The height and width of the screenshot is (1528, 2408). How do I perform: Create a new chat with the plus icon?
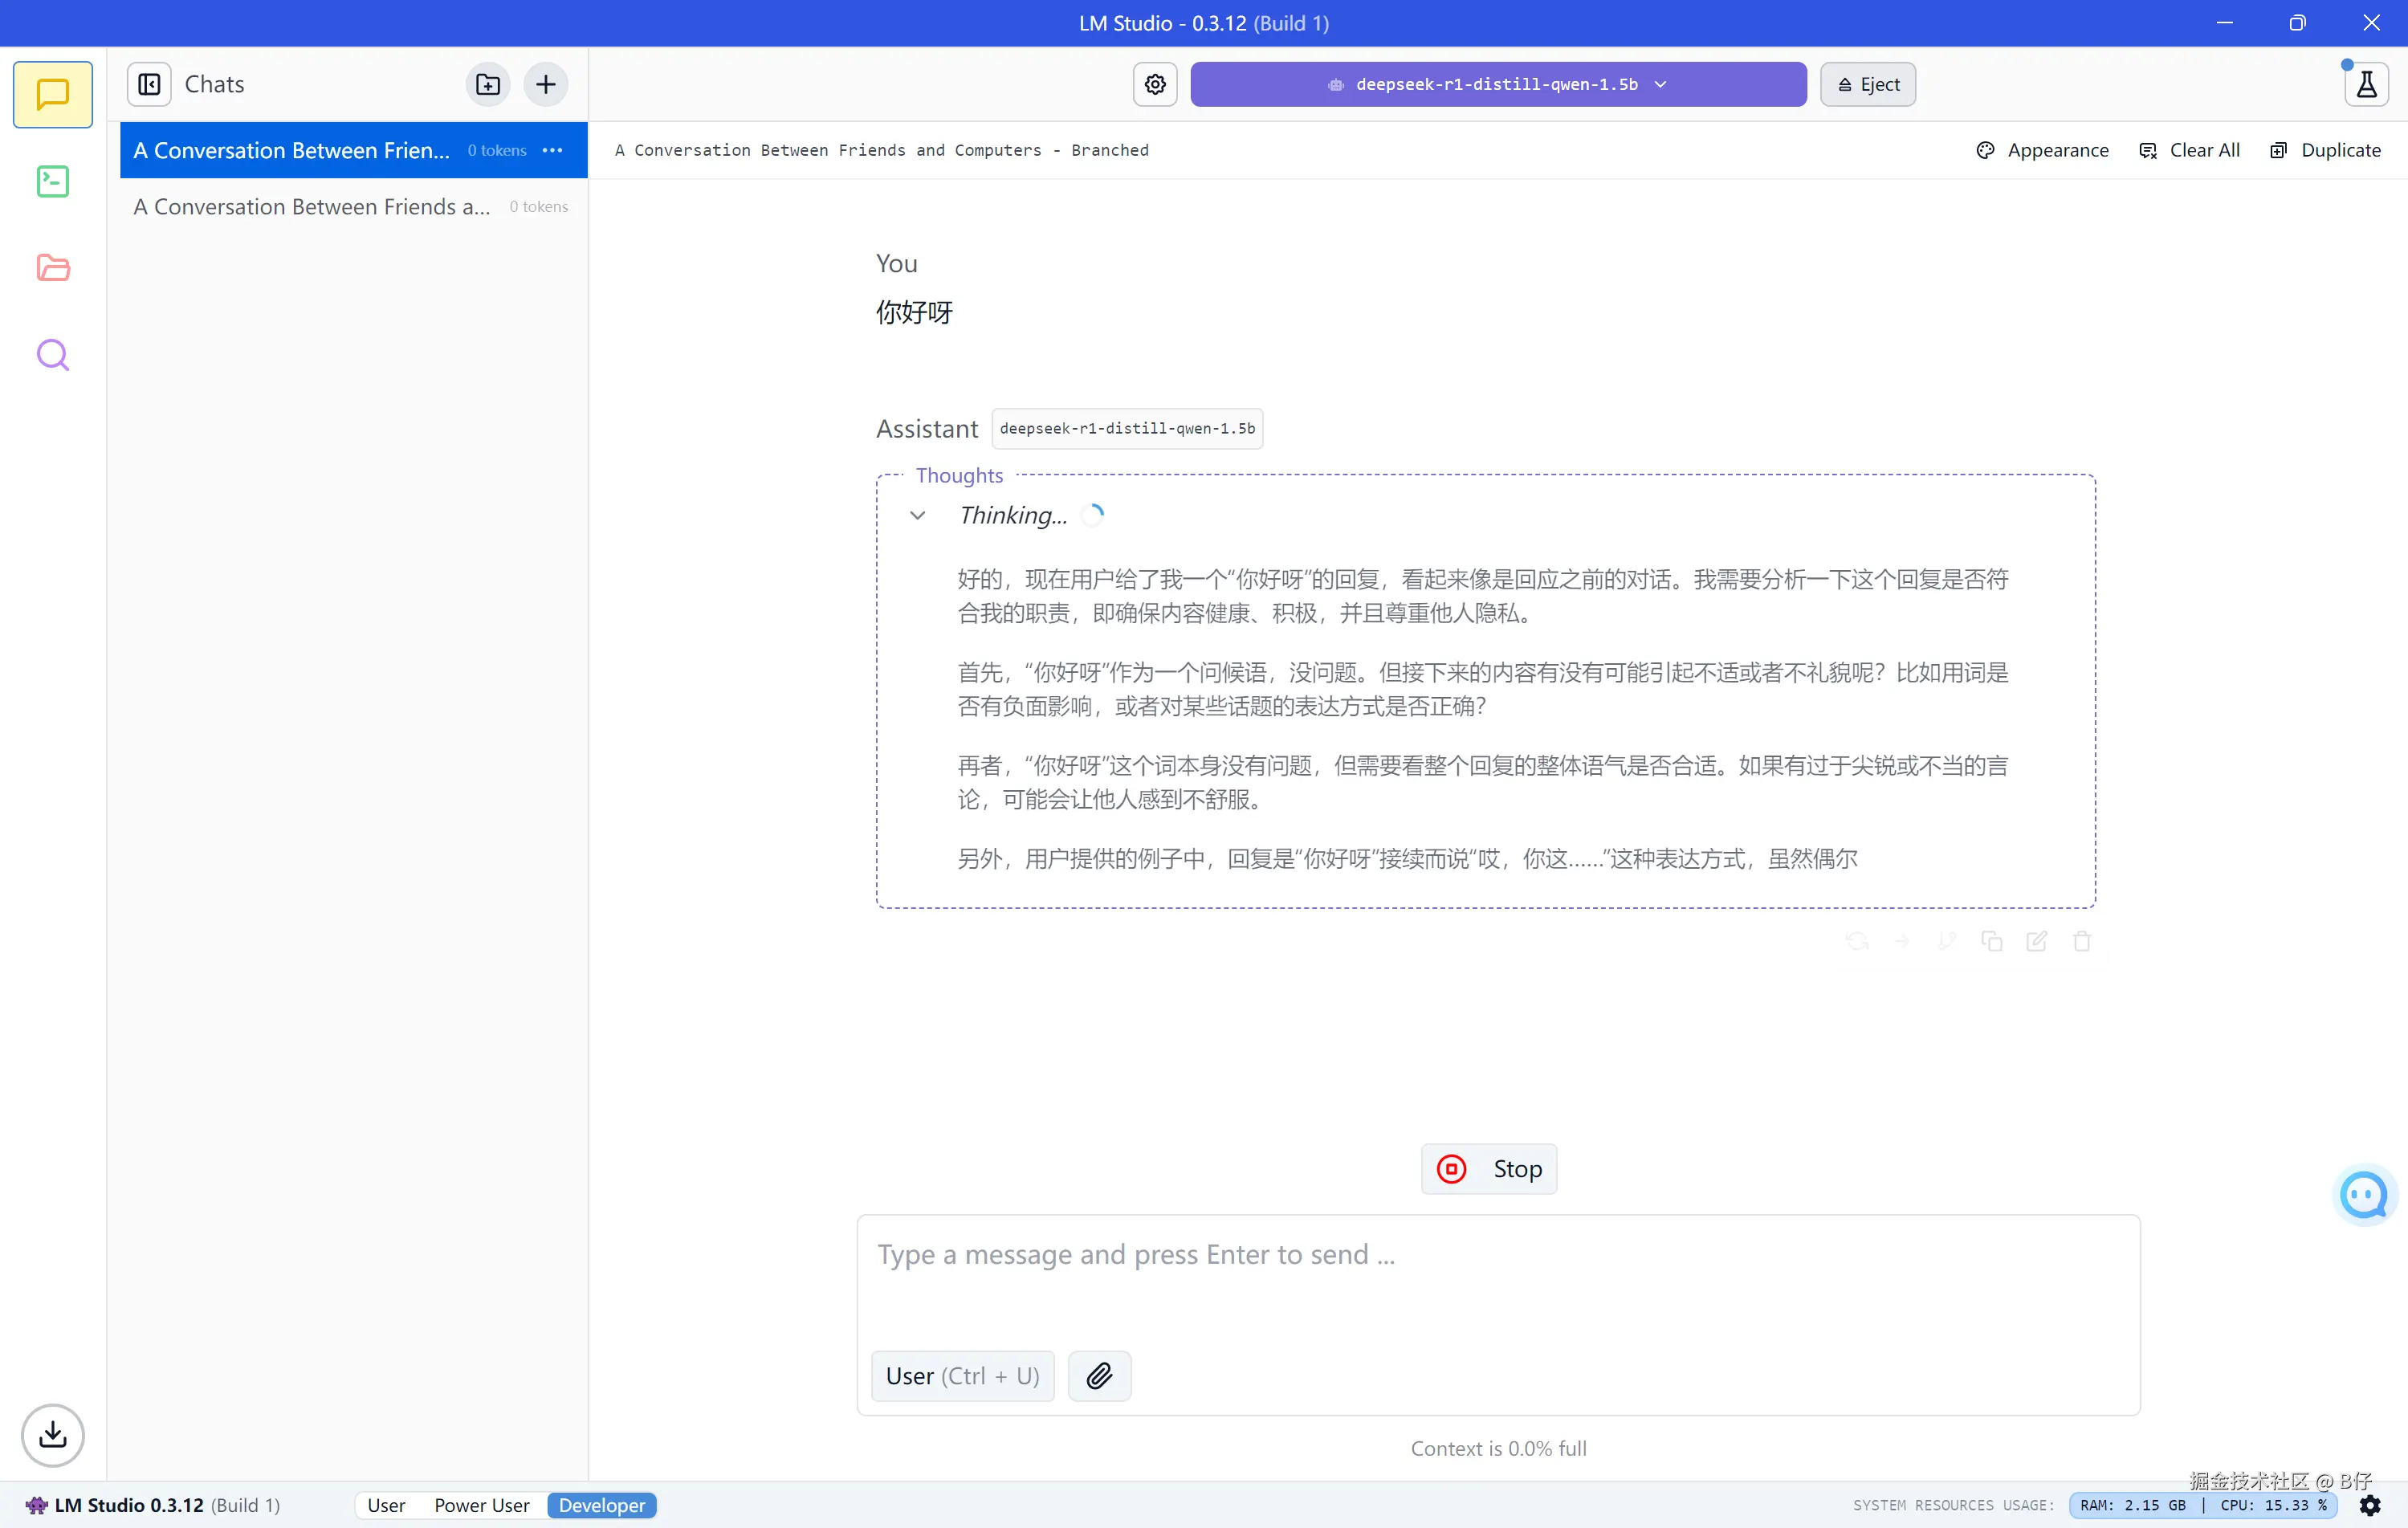pos(546,84)
